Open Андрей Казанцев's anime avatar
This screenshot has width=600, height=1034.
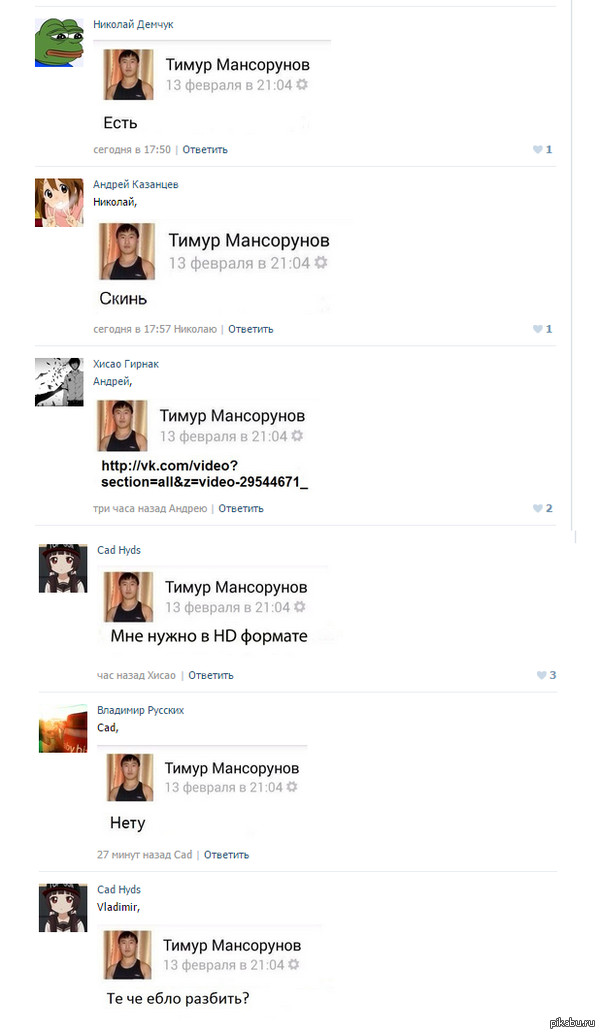[59, 202]
